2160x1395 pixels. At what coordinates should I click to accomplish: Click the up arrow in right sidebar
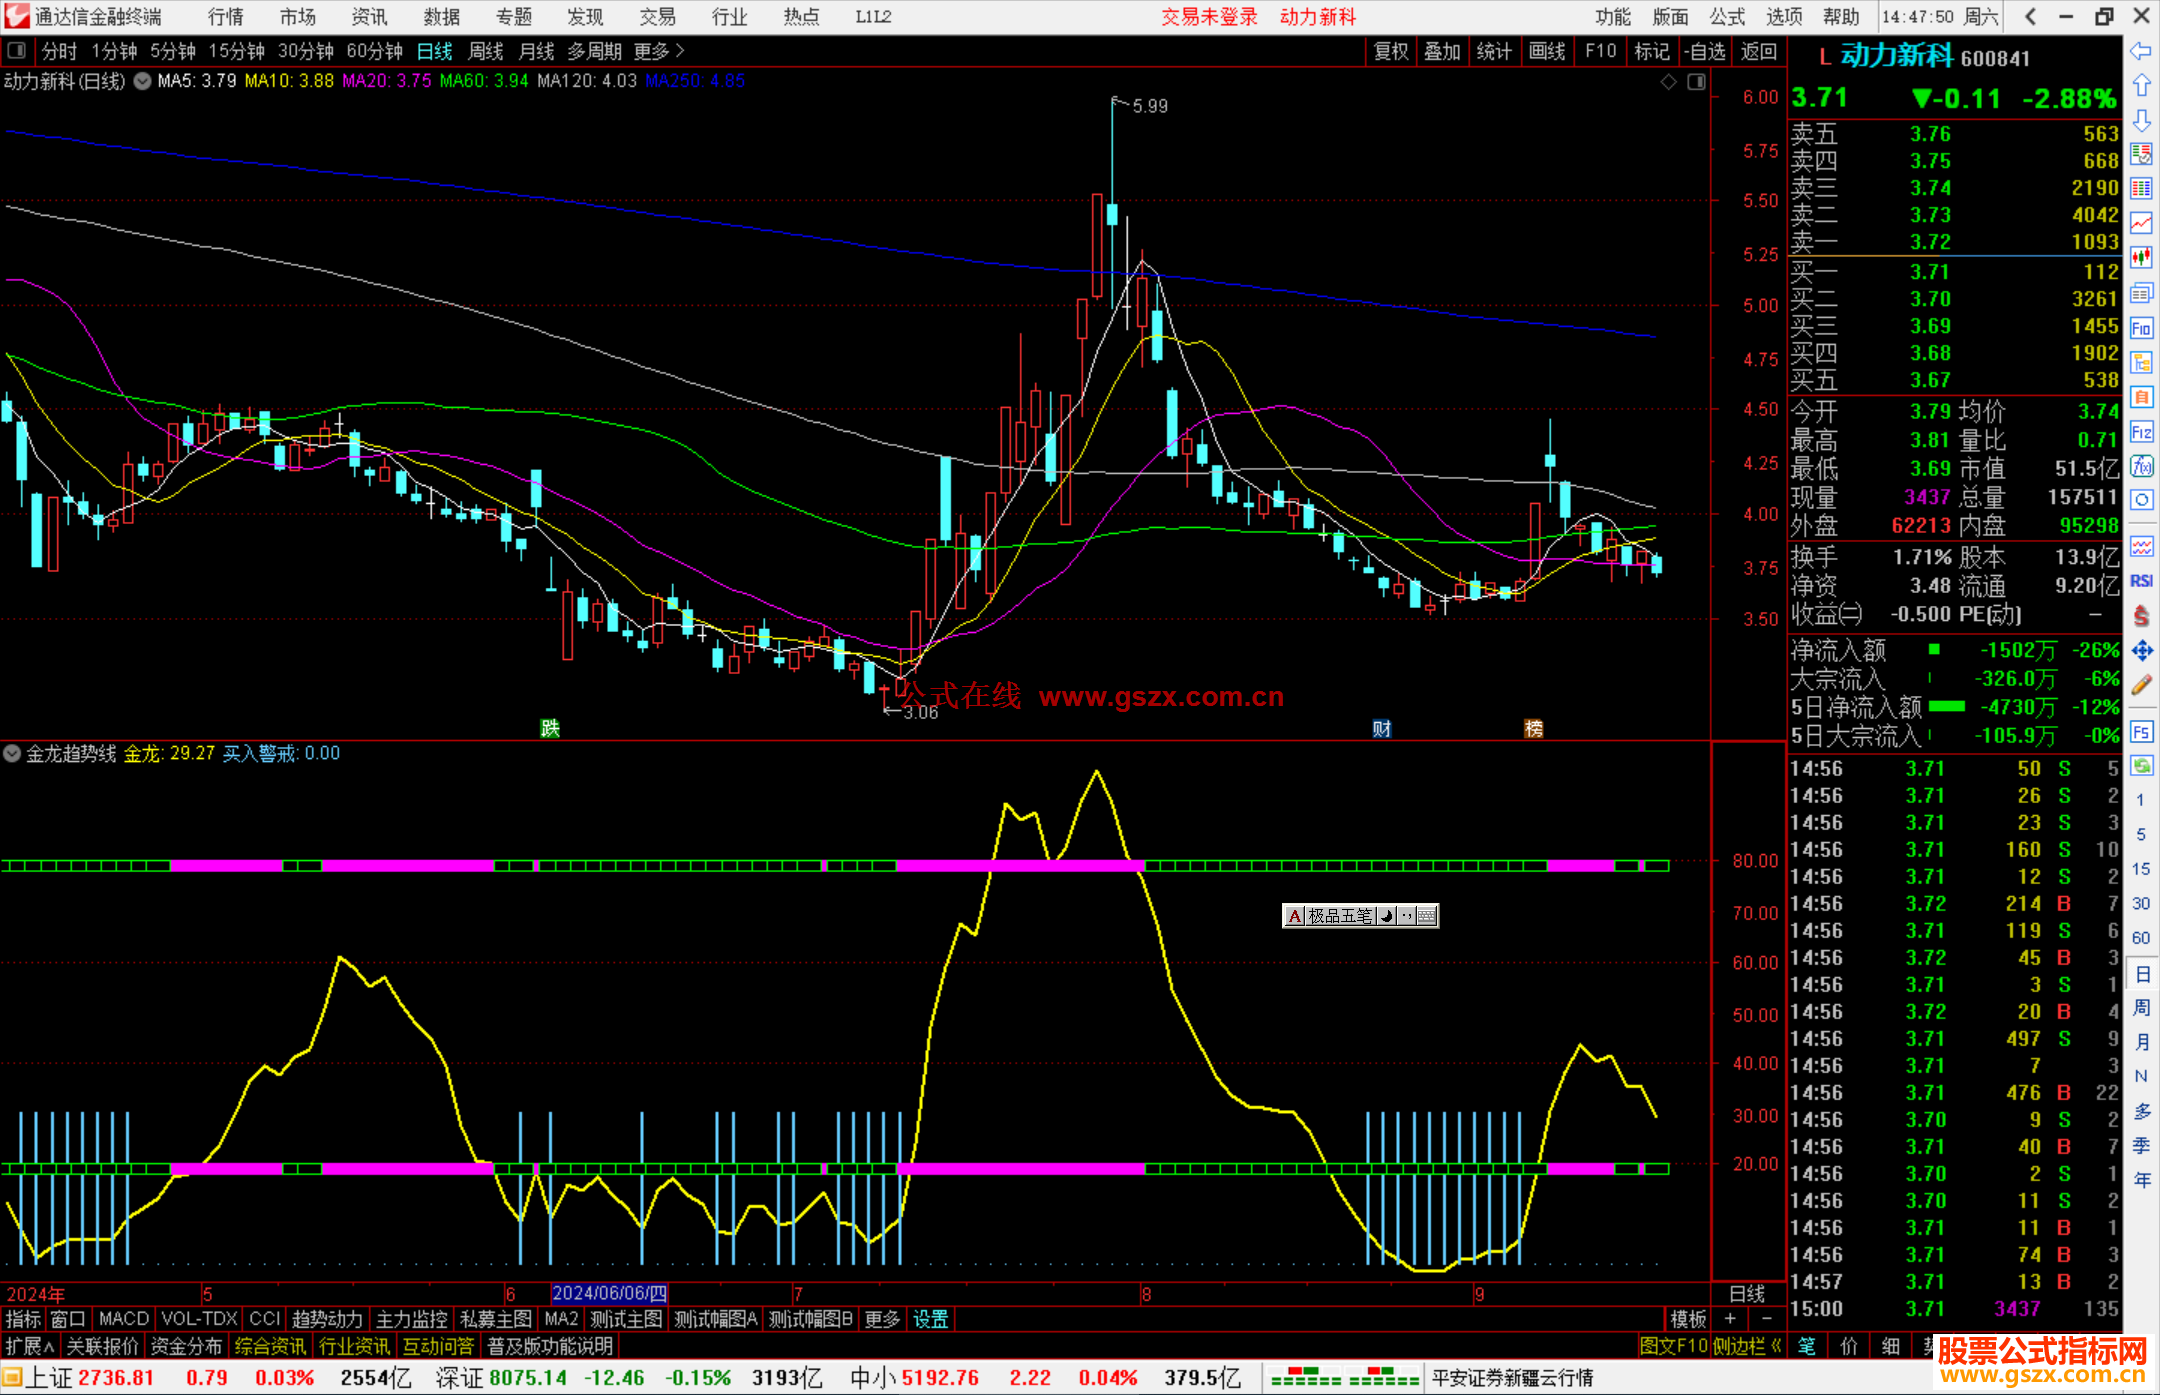[x=2141, y=86]
